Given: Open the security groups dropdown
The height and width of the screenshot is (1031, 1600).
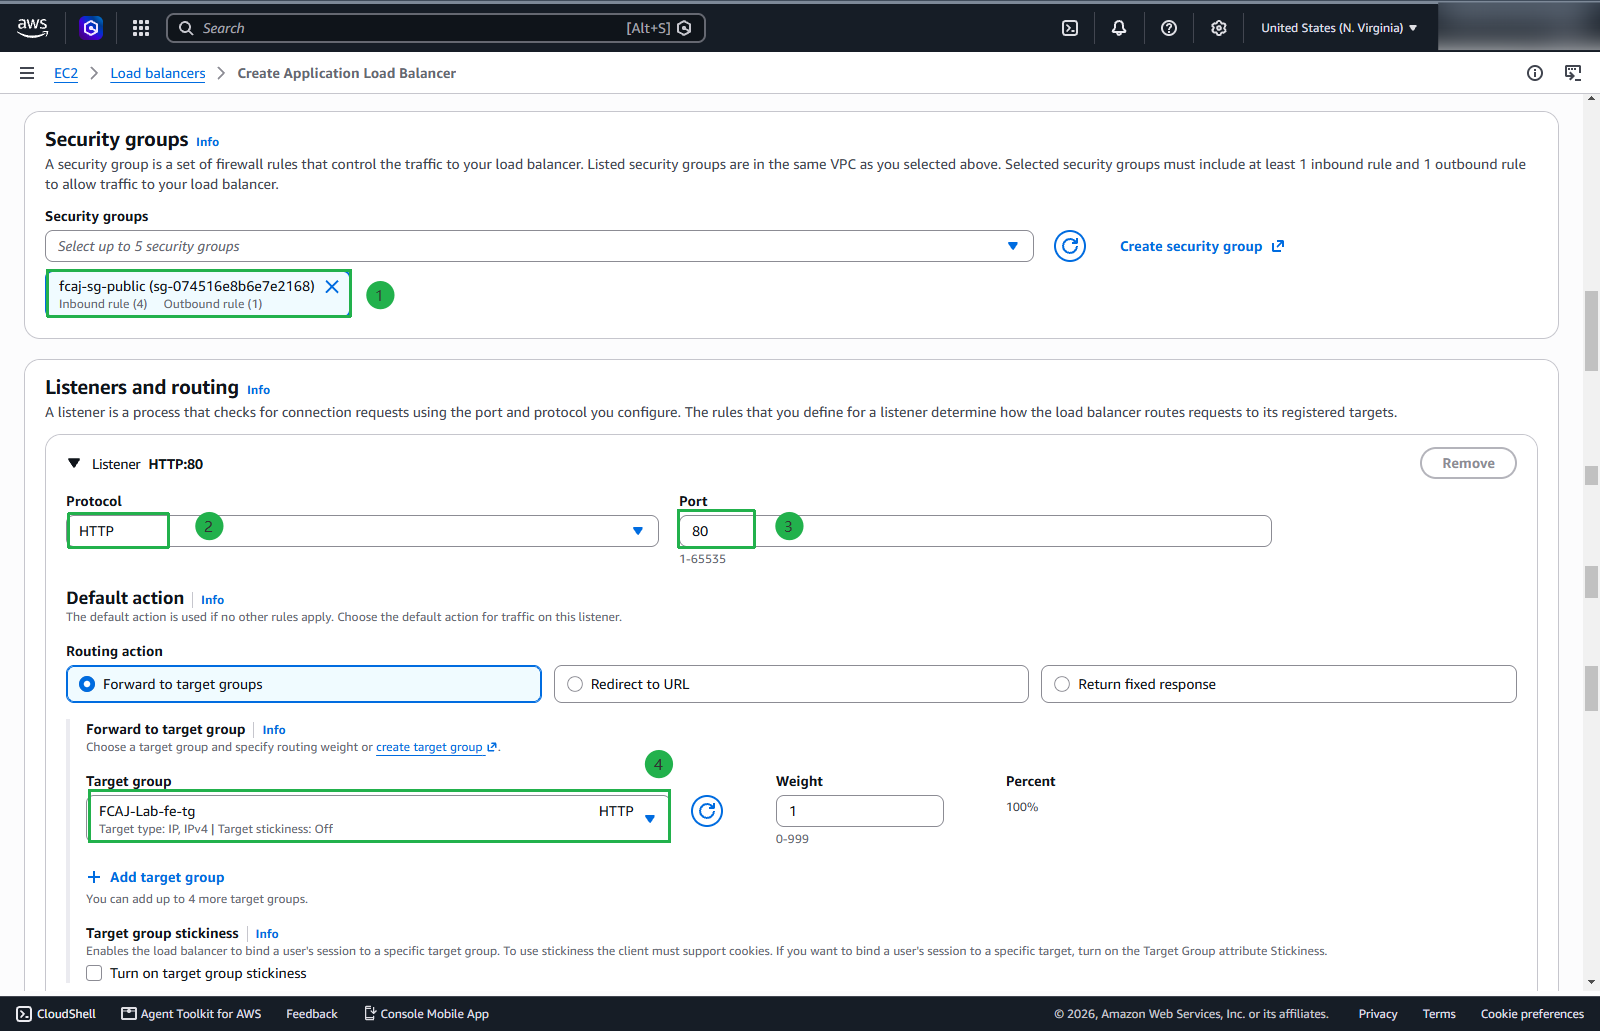Looking at the screenshot, I should pos(539,246).
